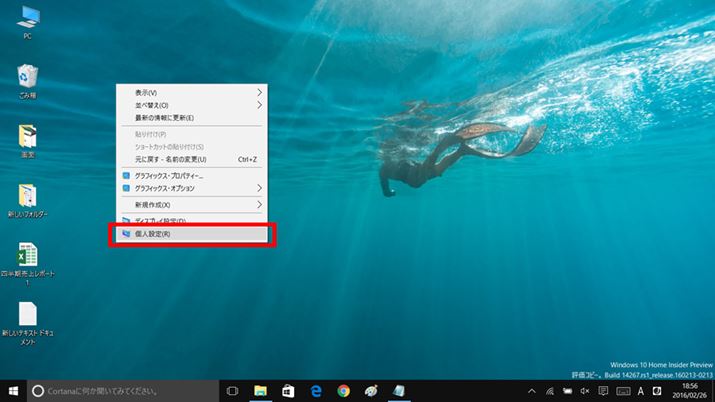Open Microsoft Edge from the taskbar
Viewport: 715px width, 402px height.
click(315, 390)
